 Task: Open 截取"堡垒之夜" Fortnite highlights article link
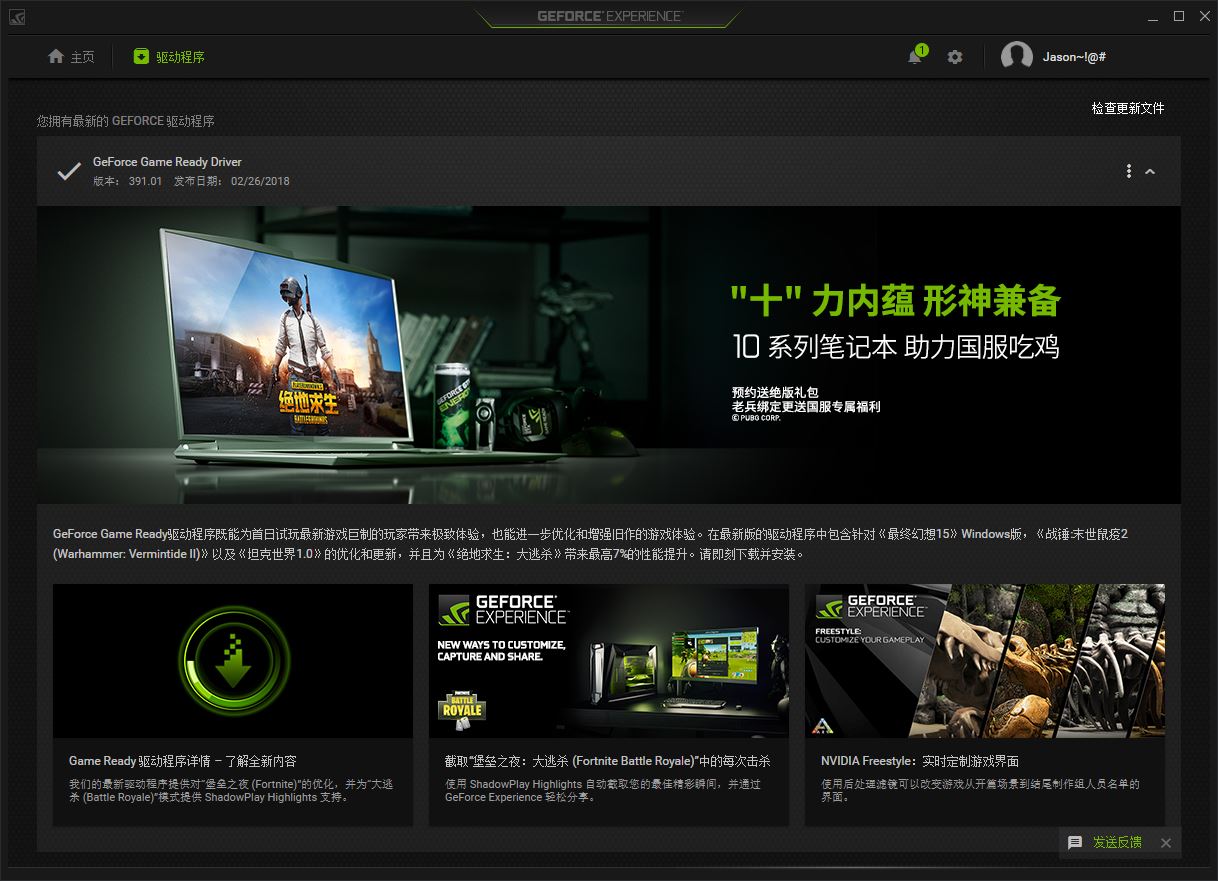click(608, 761)
